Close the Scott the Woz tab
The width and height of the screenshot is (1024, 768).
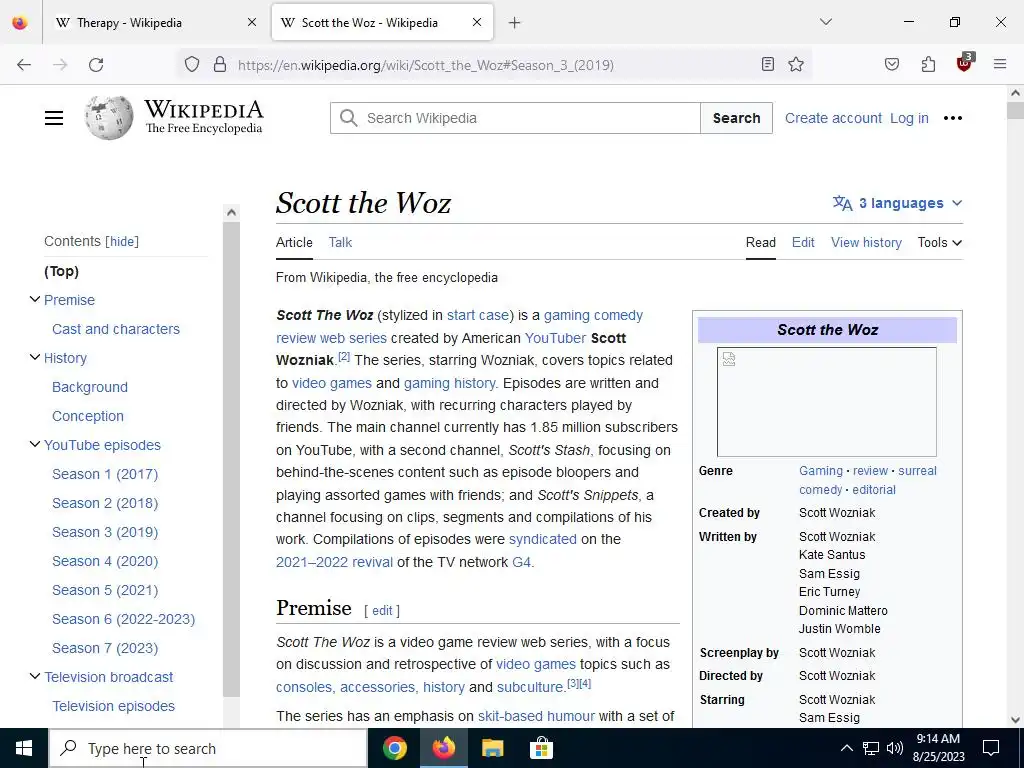coord(477,22)
